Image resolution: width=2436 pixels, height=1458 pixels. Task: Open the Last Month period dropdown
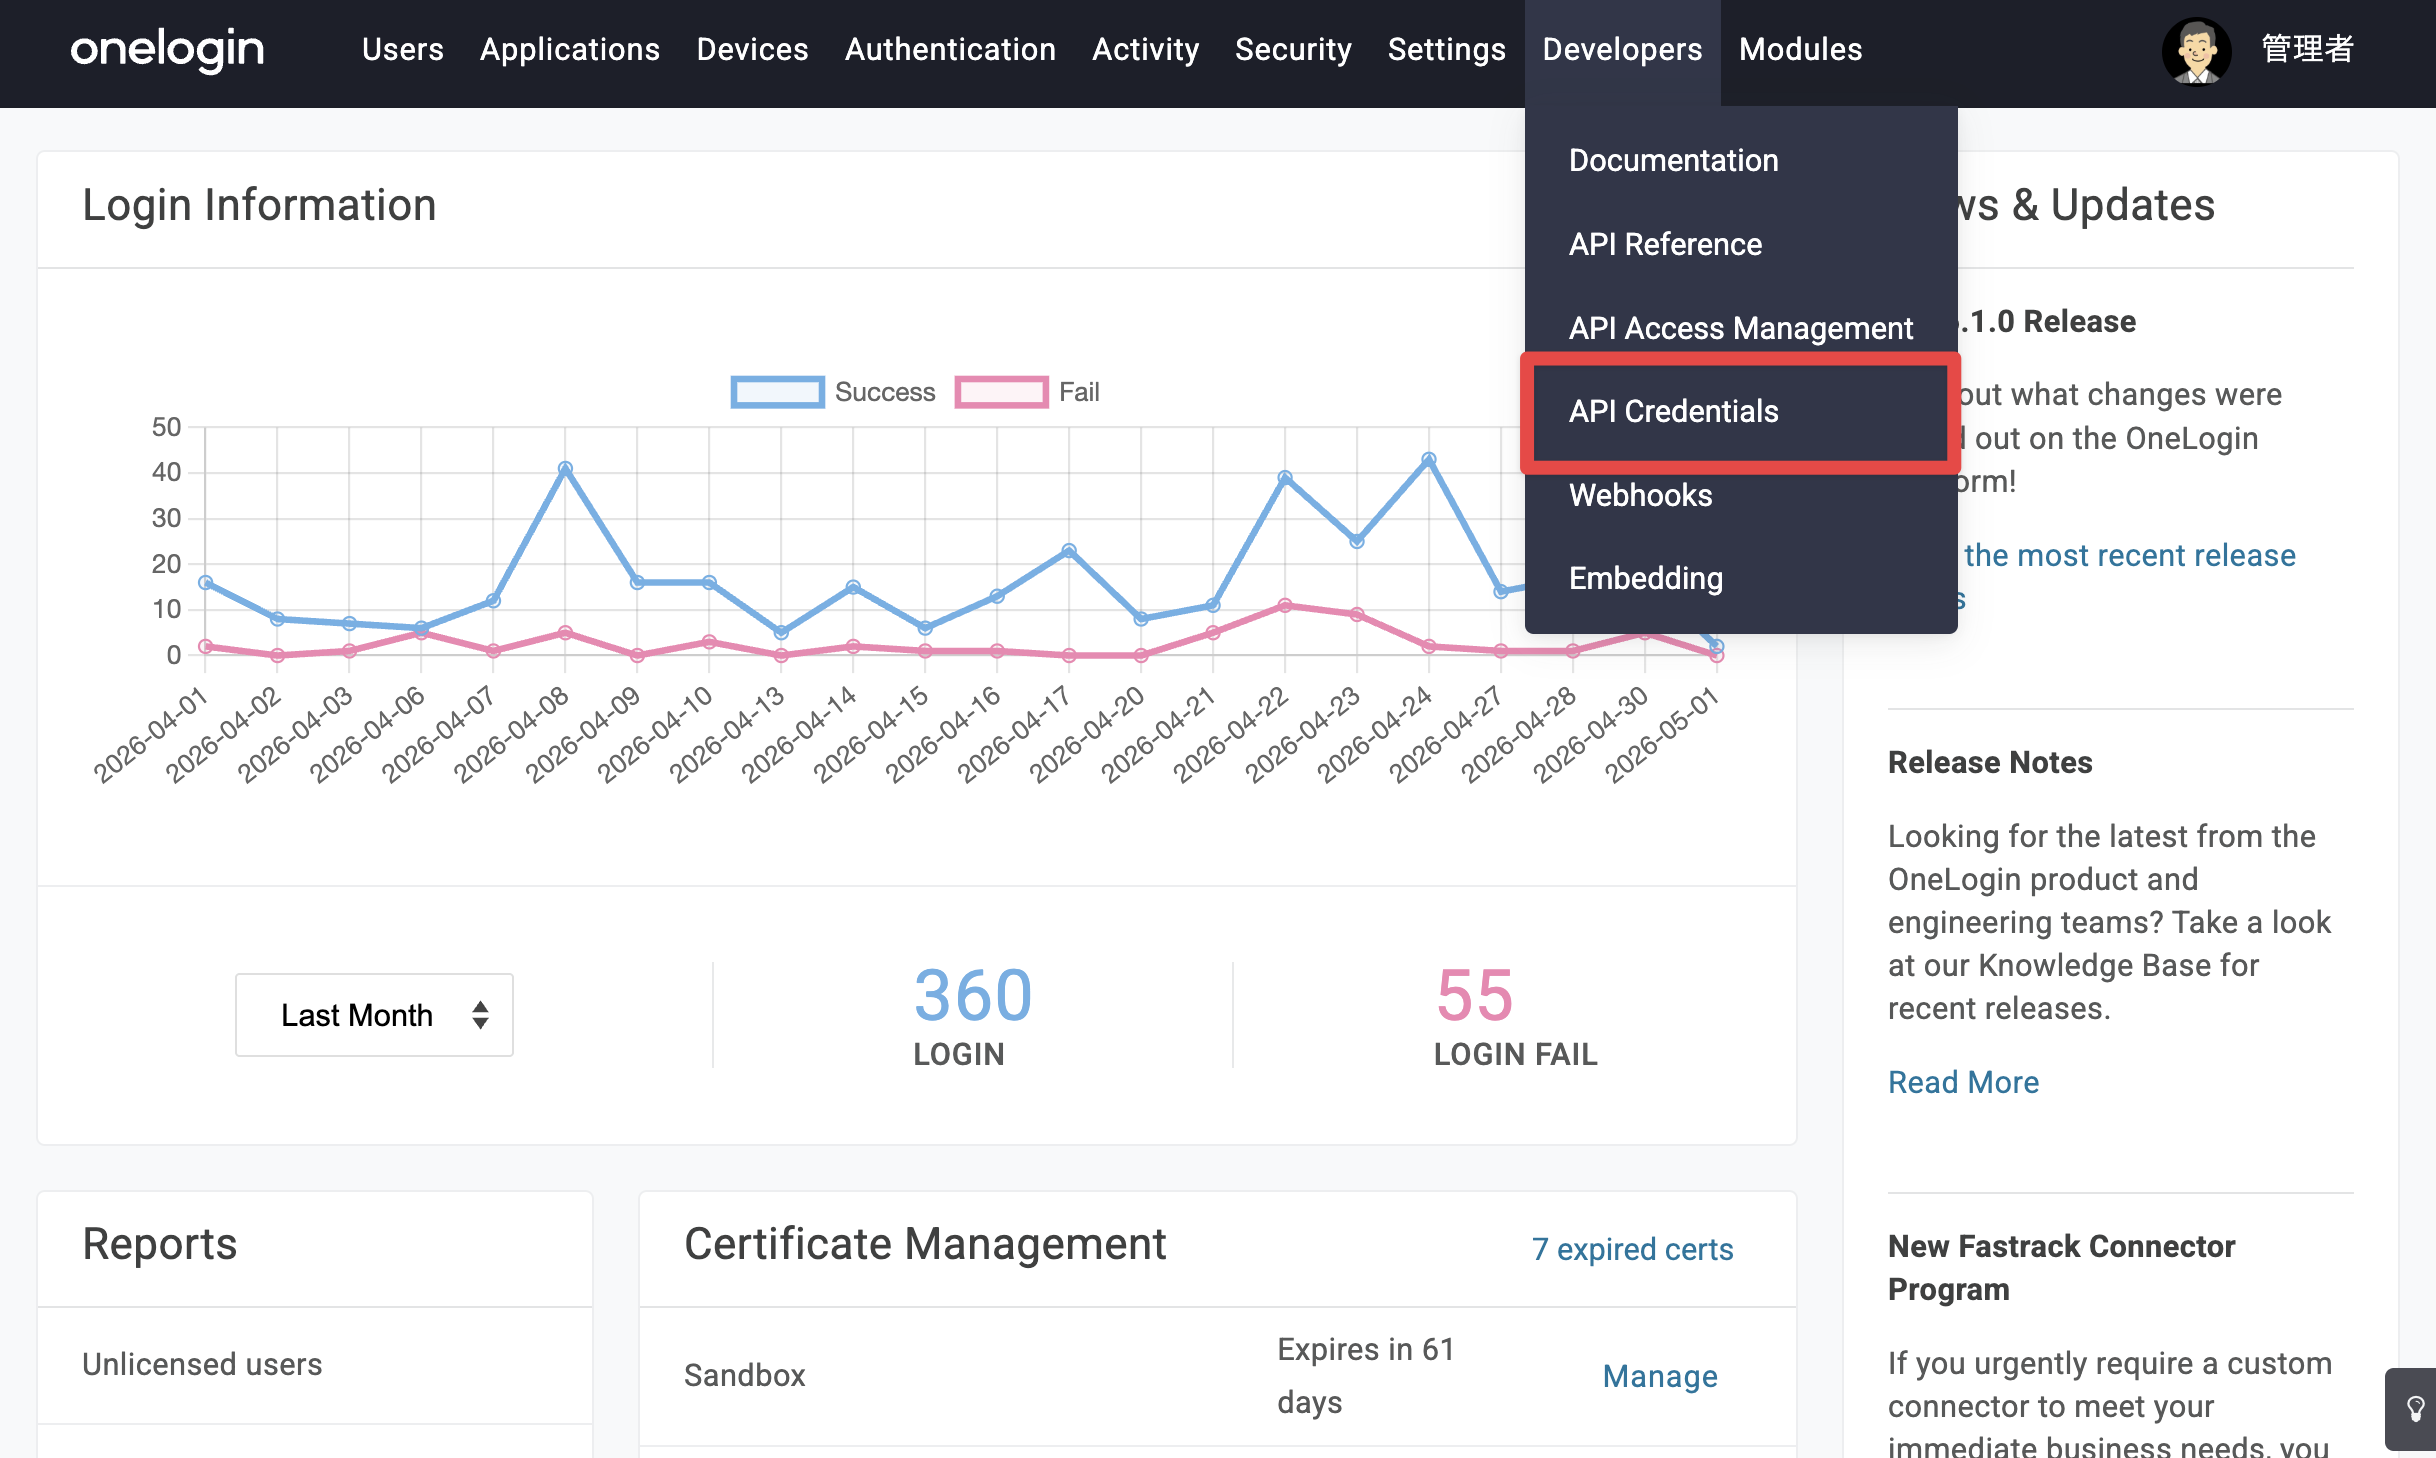pyautogui.click(x=374, y=1015)
